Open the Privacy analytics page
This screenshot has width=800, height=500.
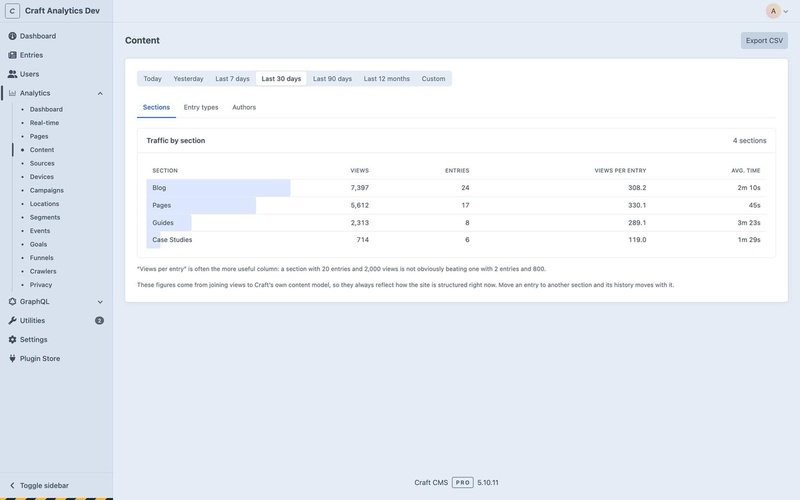[x=41, y=285]
